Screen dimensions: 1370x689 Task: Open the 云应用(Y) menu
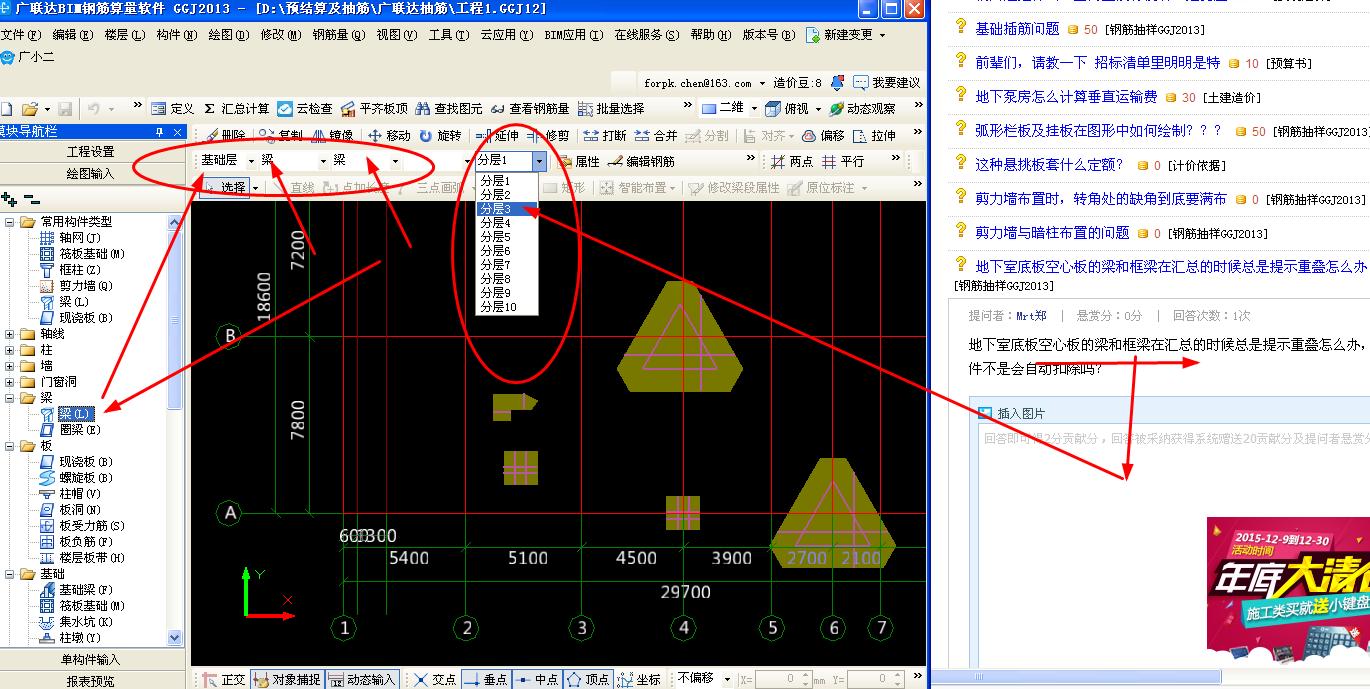(505, 34)
